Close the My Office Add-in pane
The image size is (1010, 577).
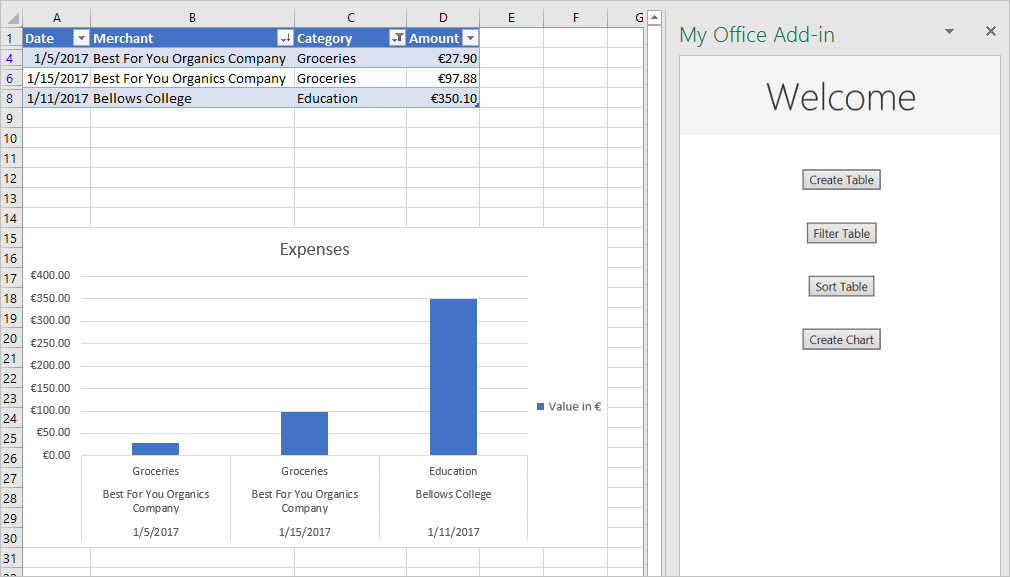[990, 31]
